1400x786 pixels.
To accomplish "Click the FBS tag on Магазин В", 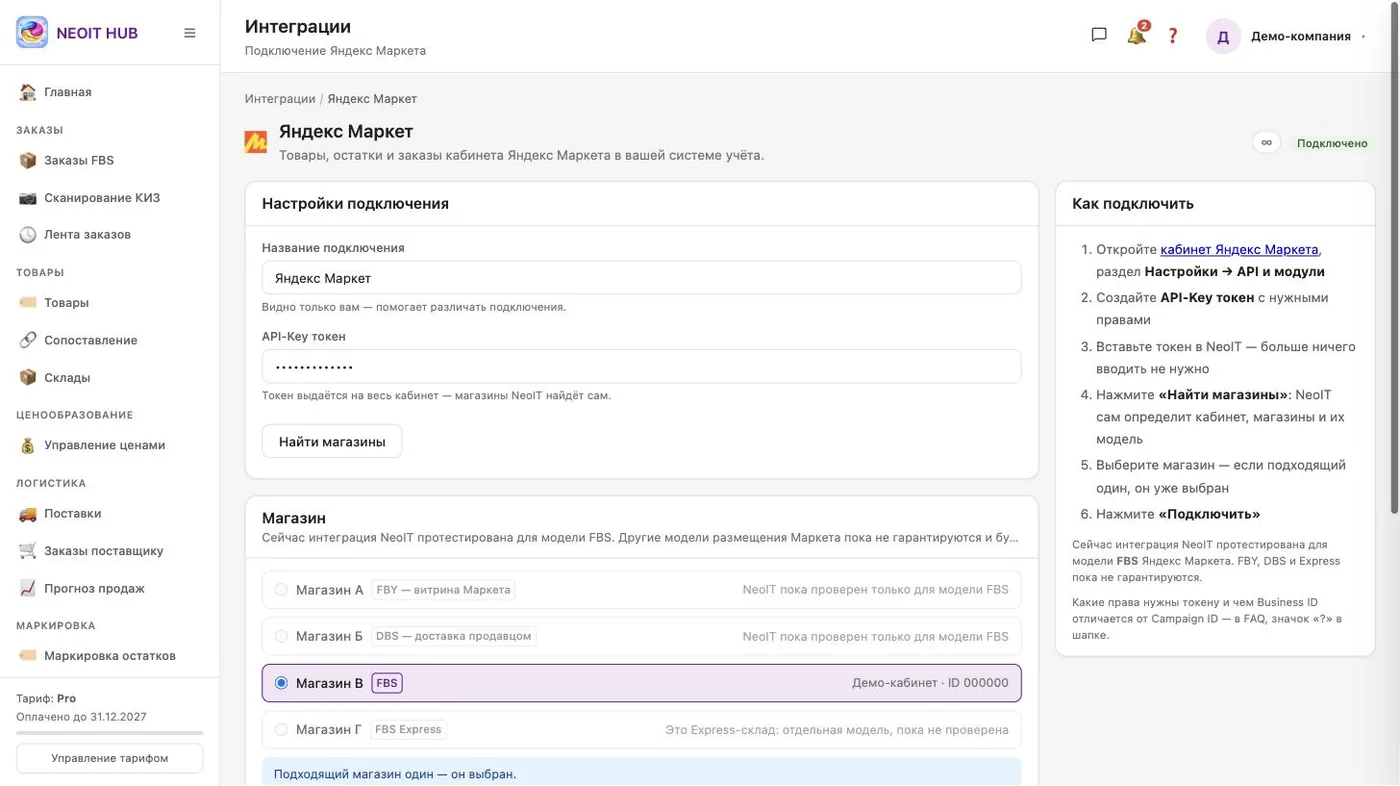I will pyautogui.click(x=387, y=683).
